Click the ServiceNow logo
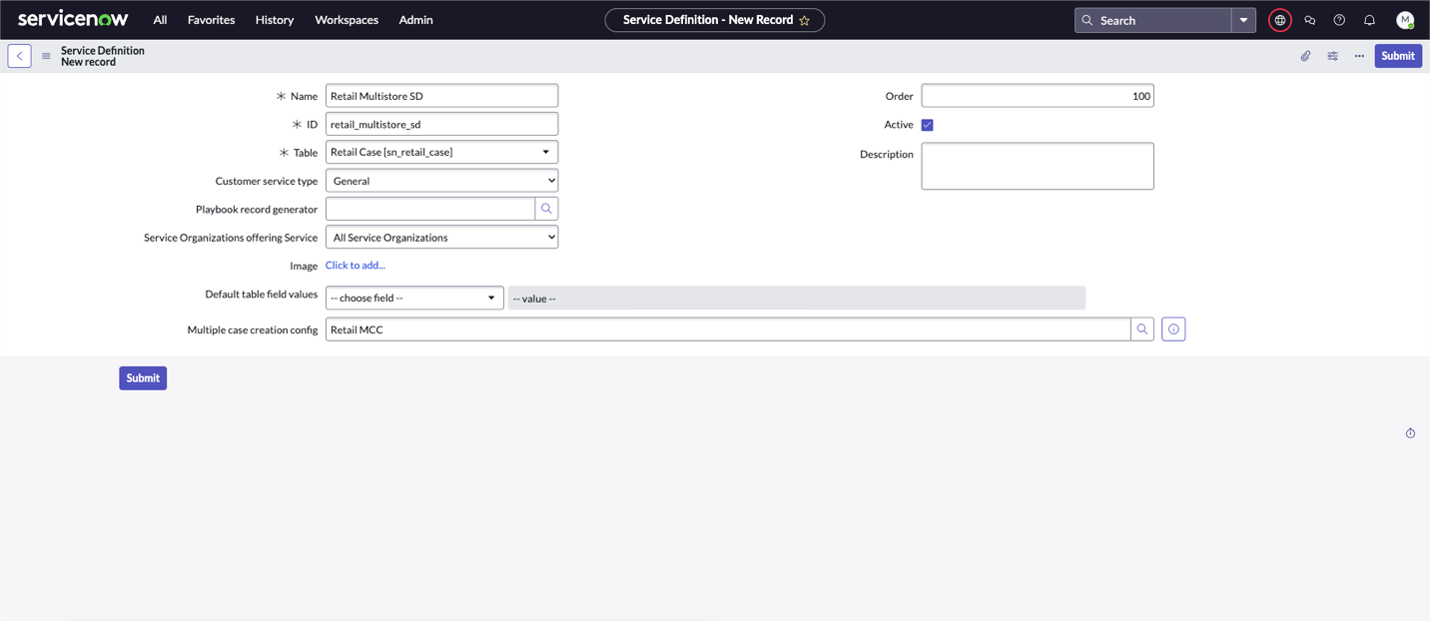Screen dimensions: 1430x626 [73, 19]
